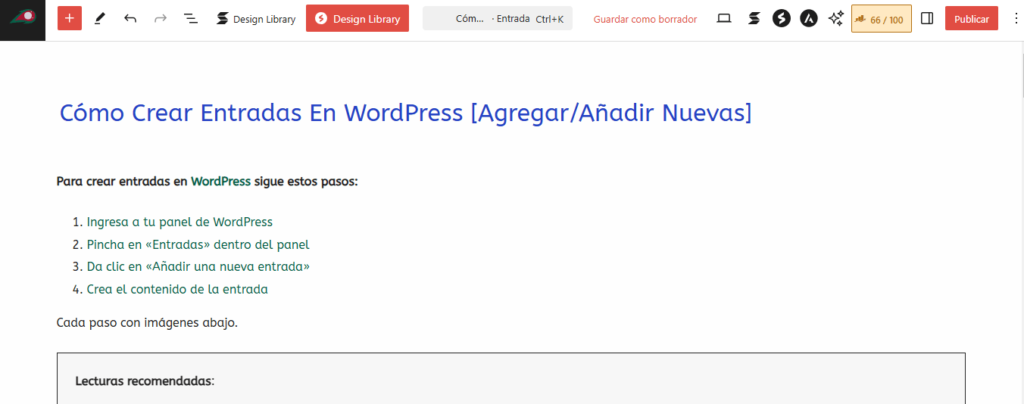
Task: Click 'Para crear entradas en' intro text
Action: (122, 181)
